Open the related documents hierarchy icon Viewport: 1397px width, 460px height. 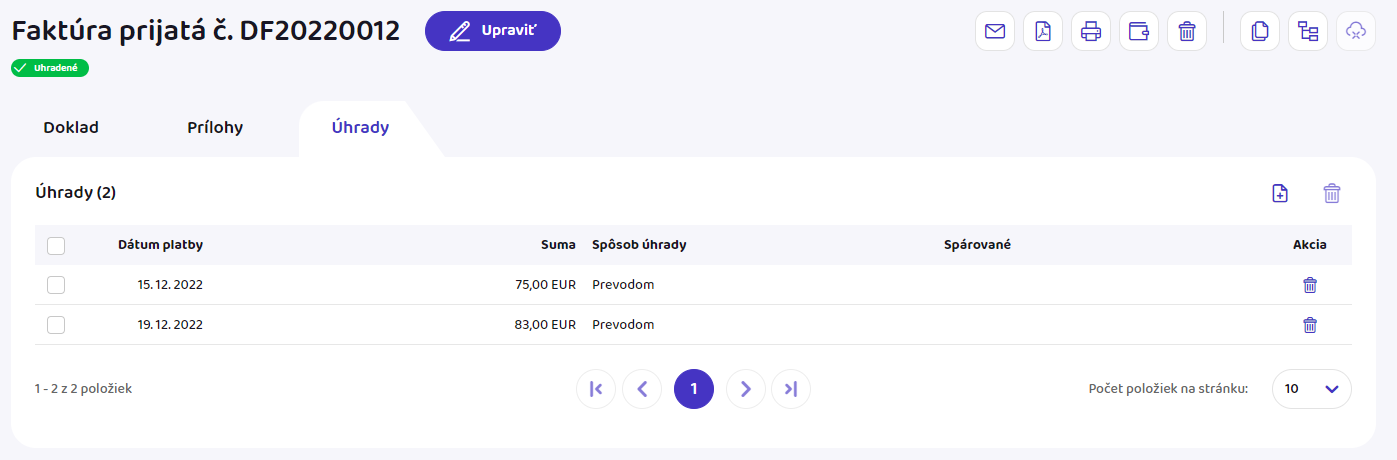tap(1307, 31)
